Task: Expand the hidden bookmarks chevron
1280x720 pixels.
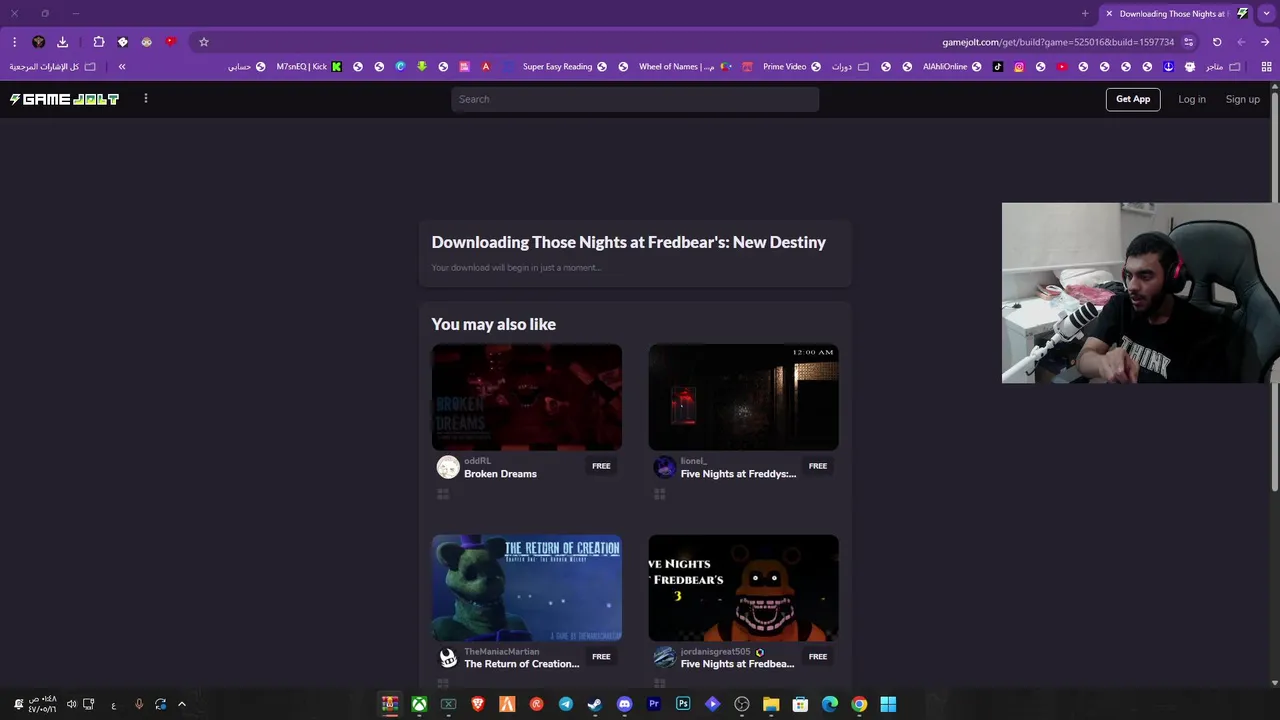Action: click(x=122, y=67)
